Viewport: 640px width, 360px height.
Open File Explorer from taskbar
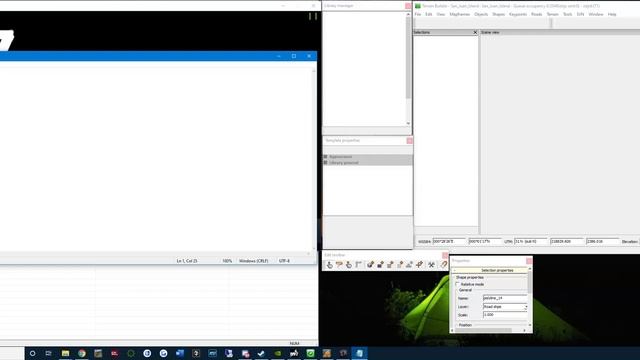click(65, 353)
